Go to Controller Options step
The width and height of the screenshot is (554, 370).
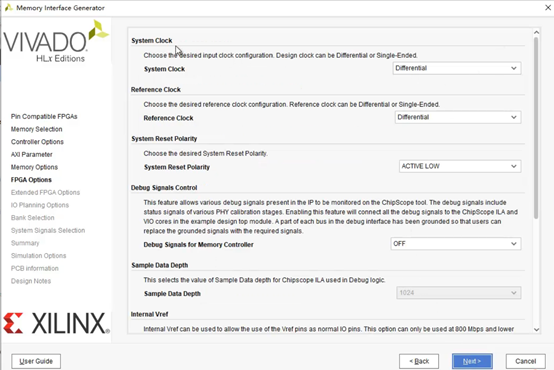tap(37, 142)
